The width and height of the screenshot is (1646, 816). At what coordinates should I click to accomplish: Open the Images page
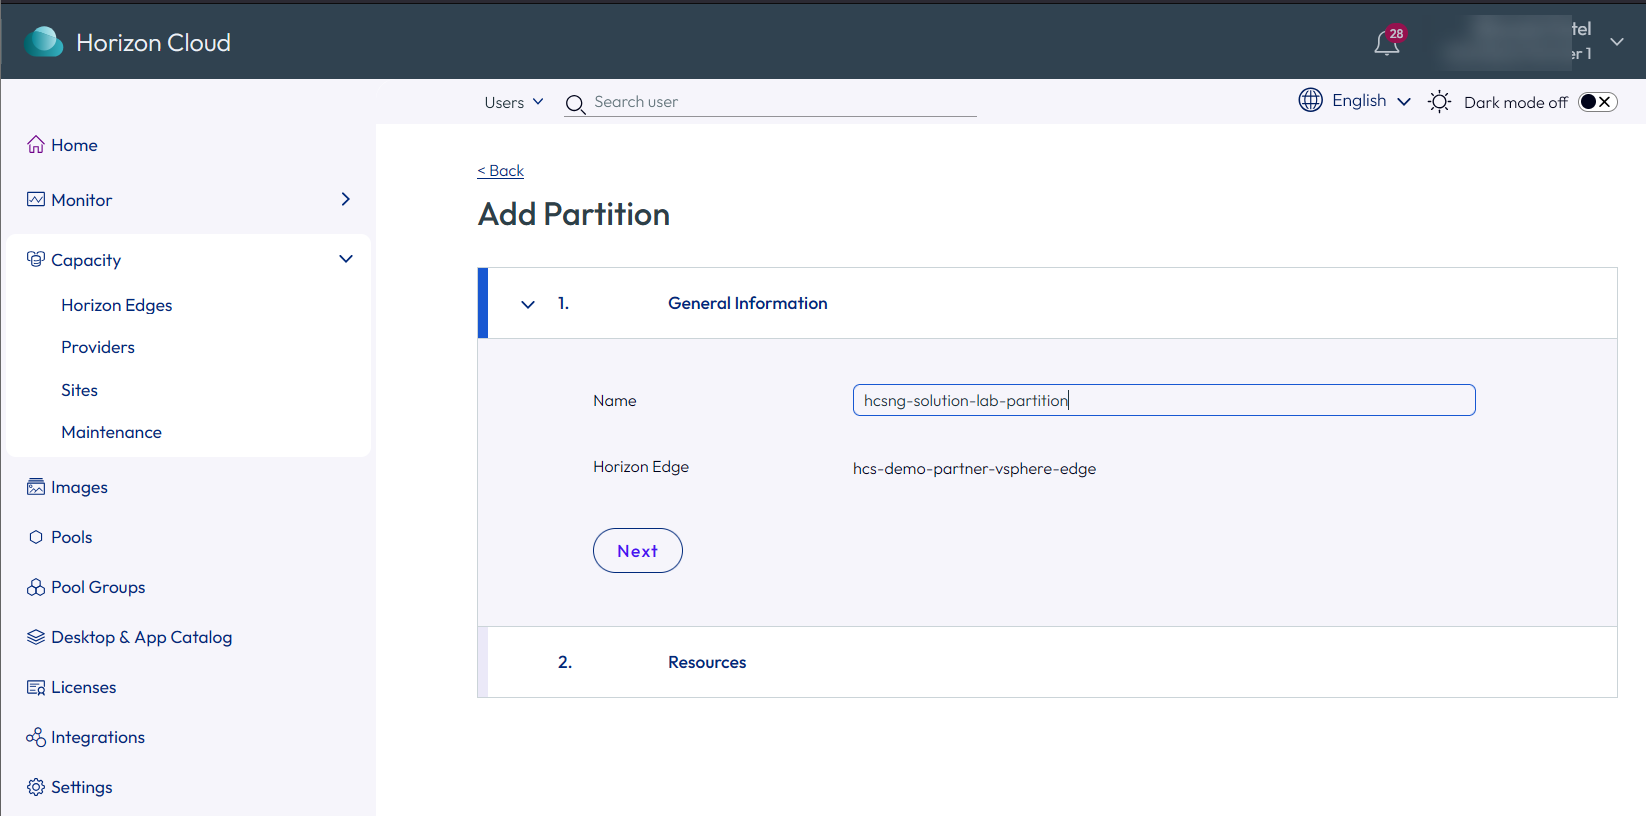point(79,487)
